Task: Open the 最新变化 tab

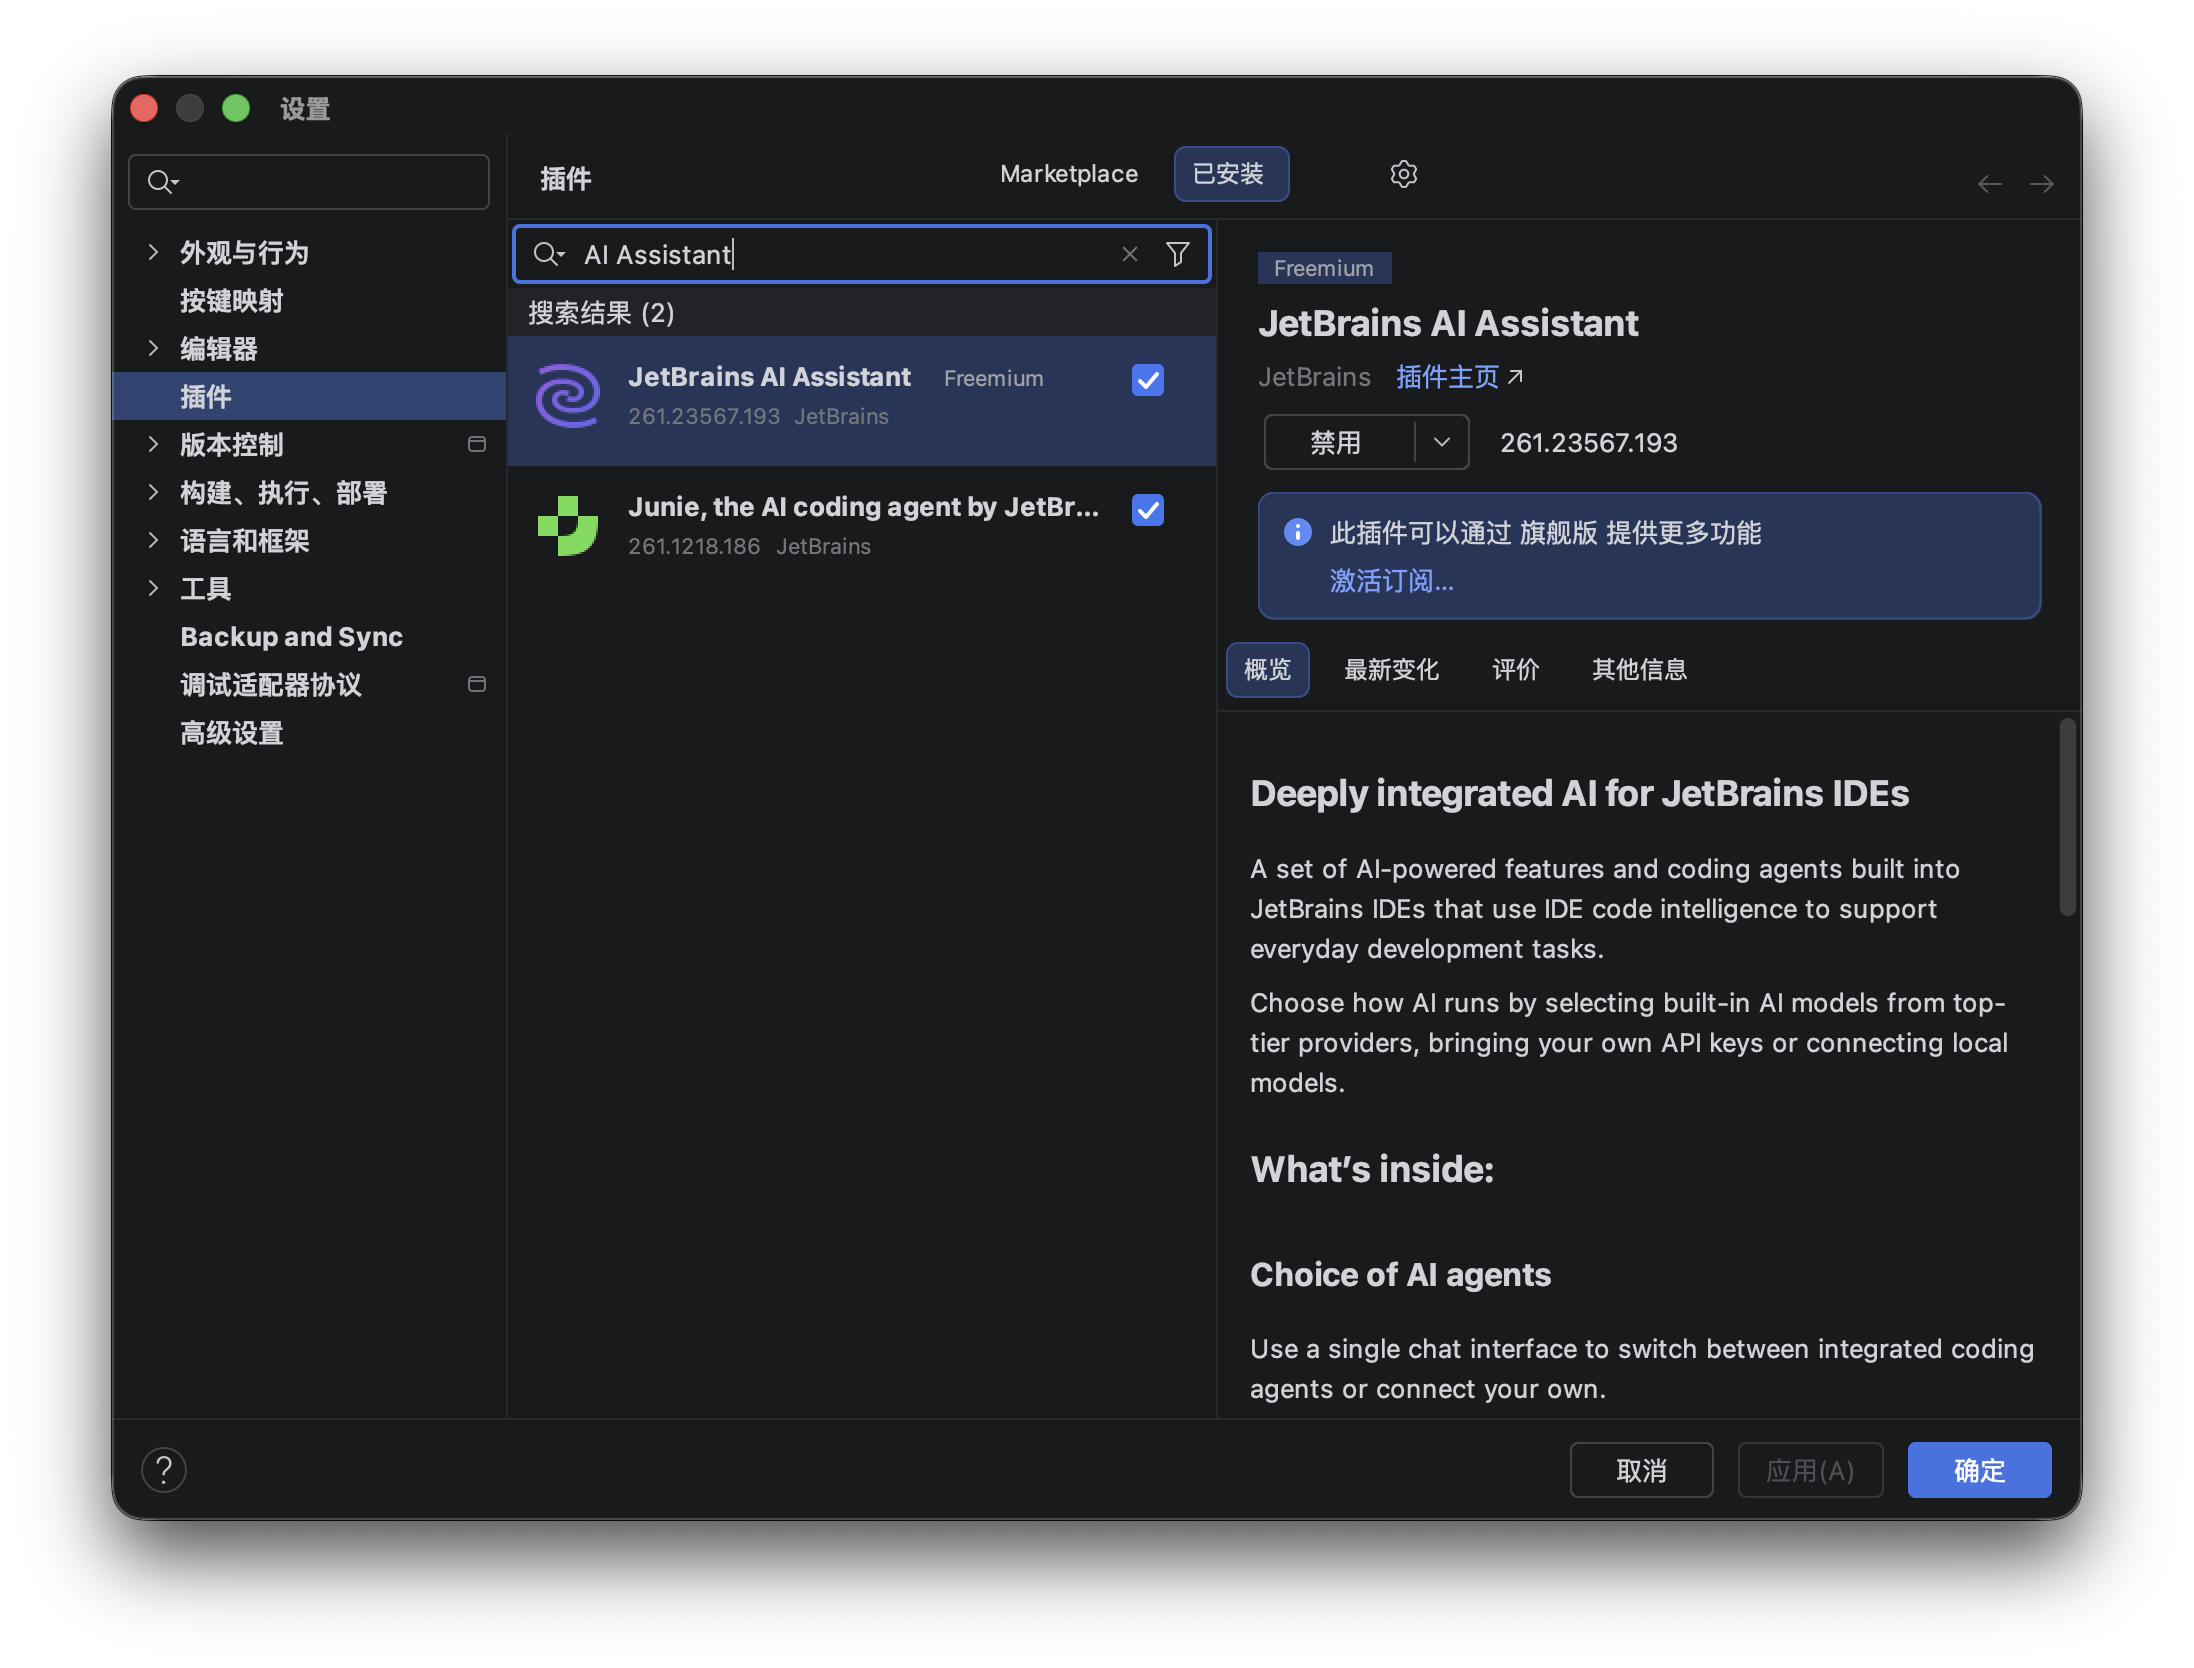Action: 1391,670
